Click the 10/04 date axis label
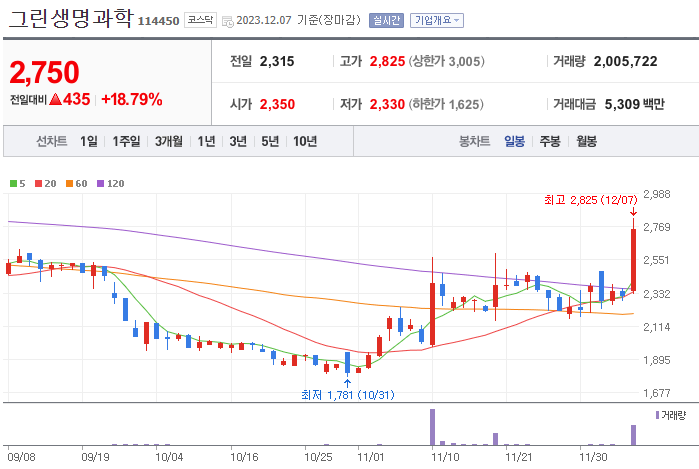Viewport: 699px width, 469px height. (x=169, y=457)
